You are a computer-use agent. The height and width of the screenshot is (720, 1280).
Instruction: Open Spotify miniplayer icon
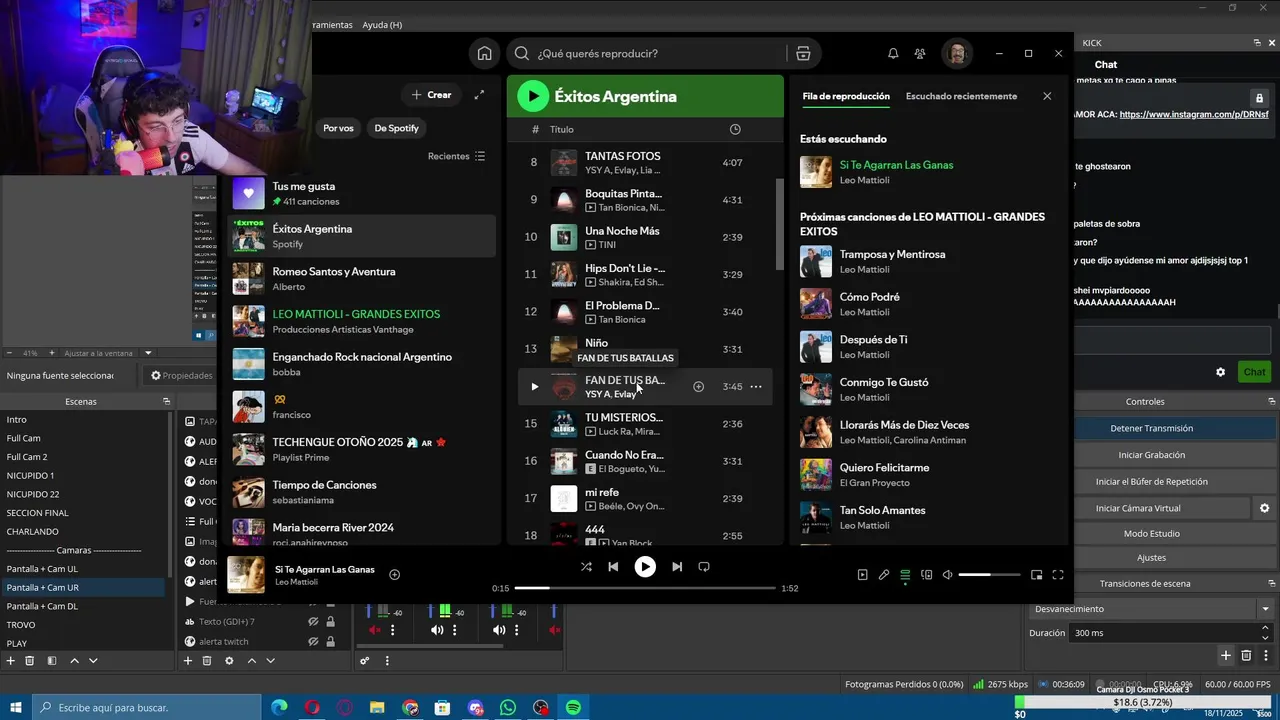1037,574
